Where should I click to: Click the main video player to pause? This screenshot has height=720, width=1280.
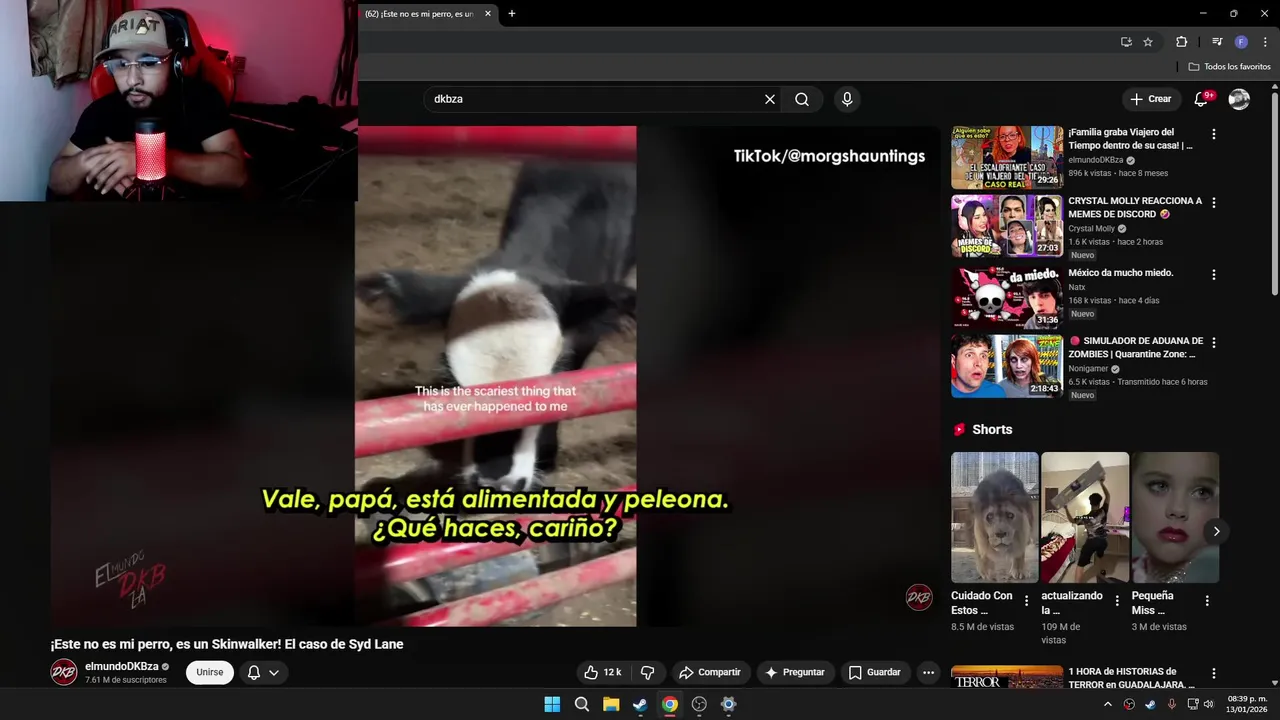tap(496, 376)
